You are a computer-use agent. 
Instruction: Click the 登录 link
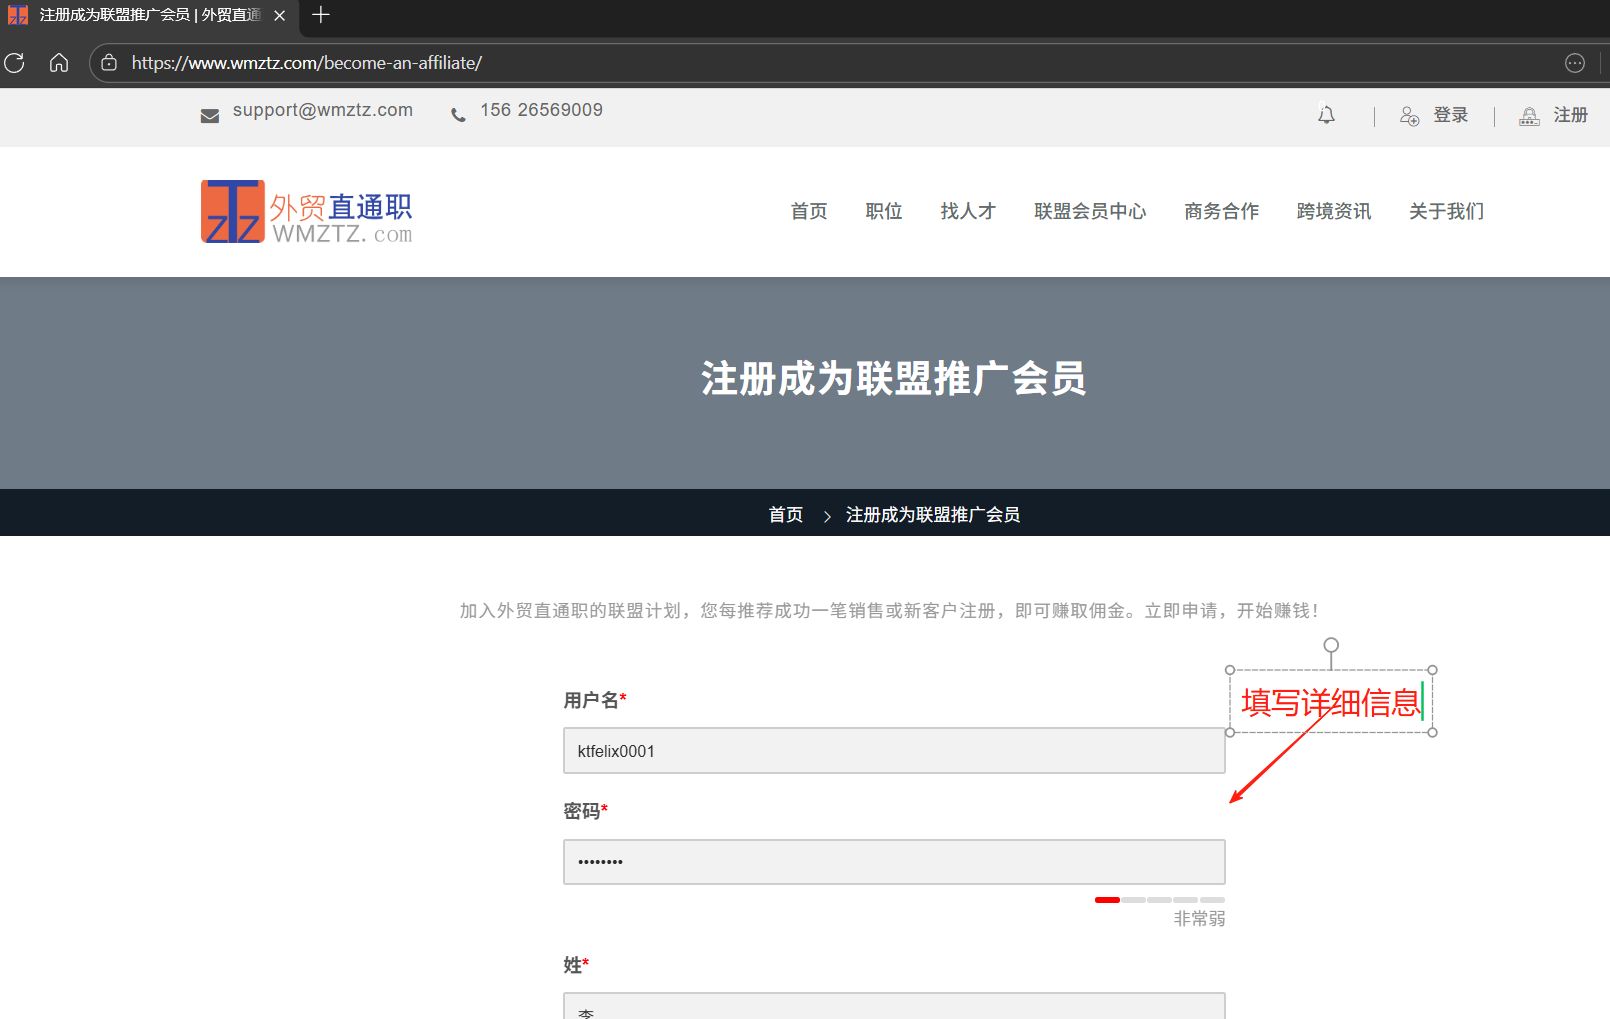[x=1451, y=115]
